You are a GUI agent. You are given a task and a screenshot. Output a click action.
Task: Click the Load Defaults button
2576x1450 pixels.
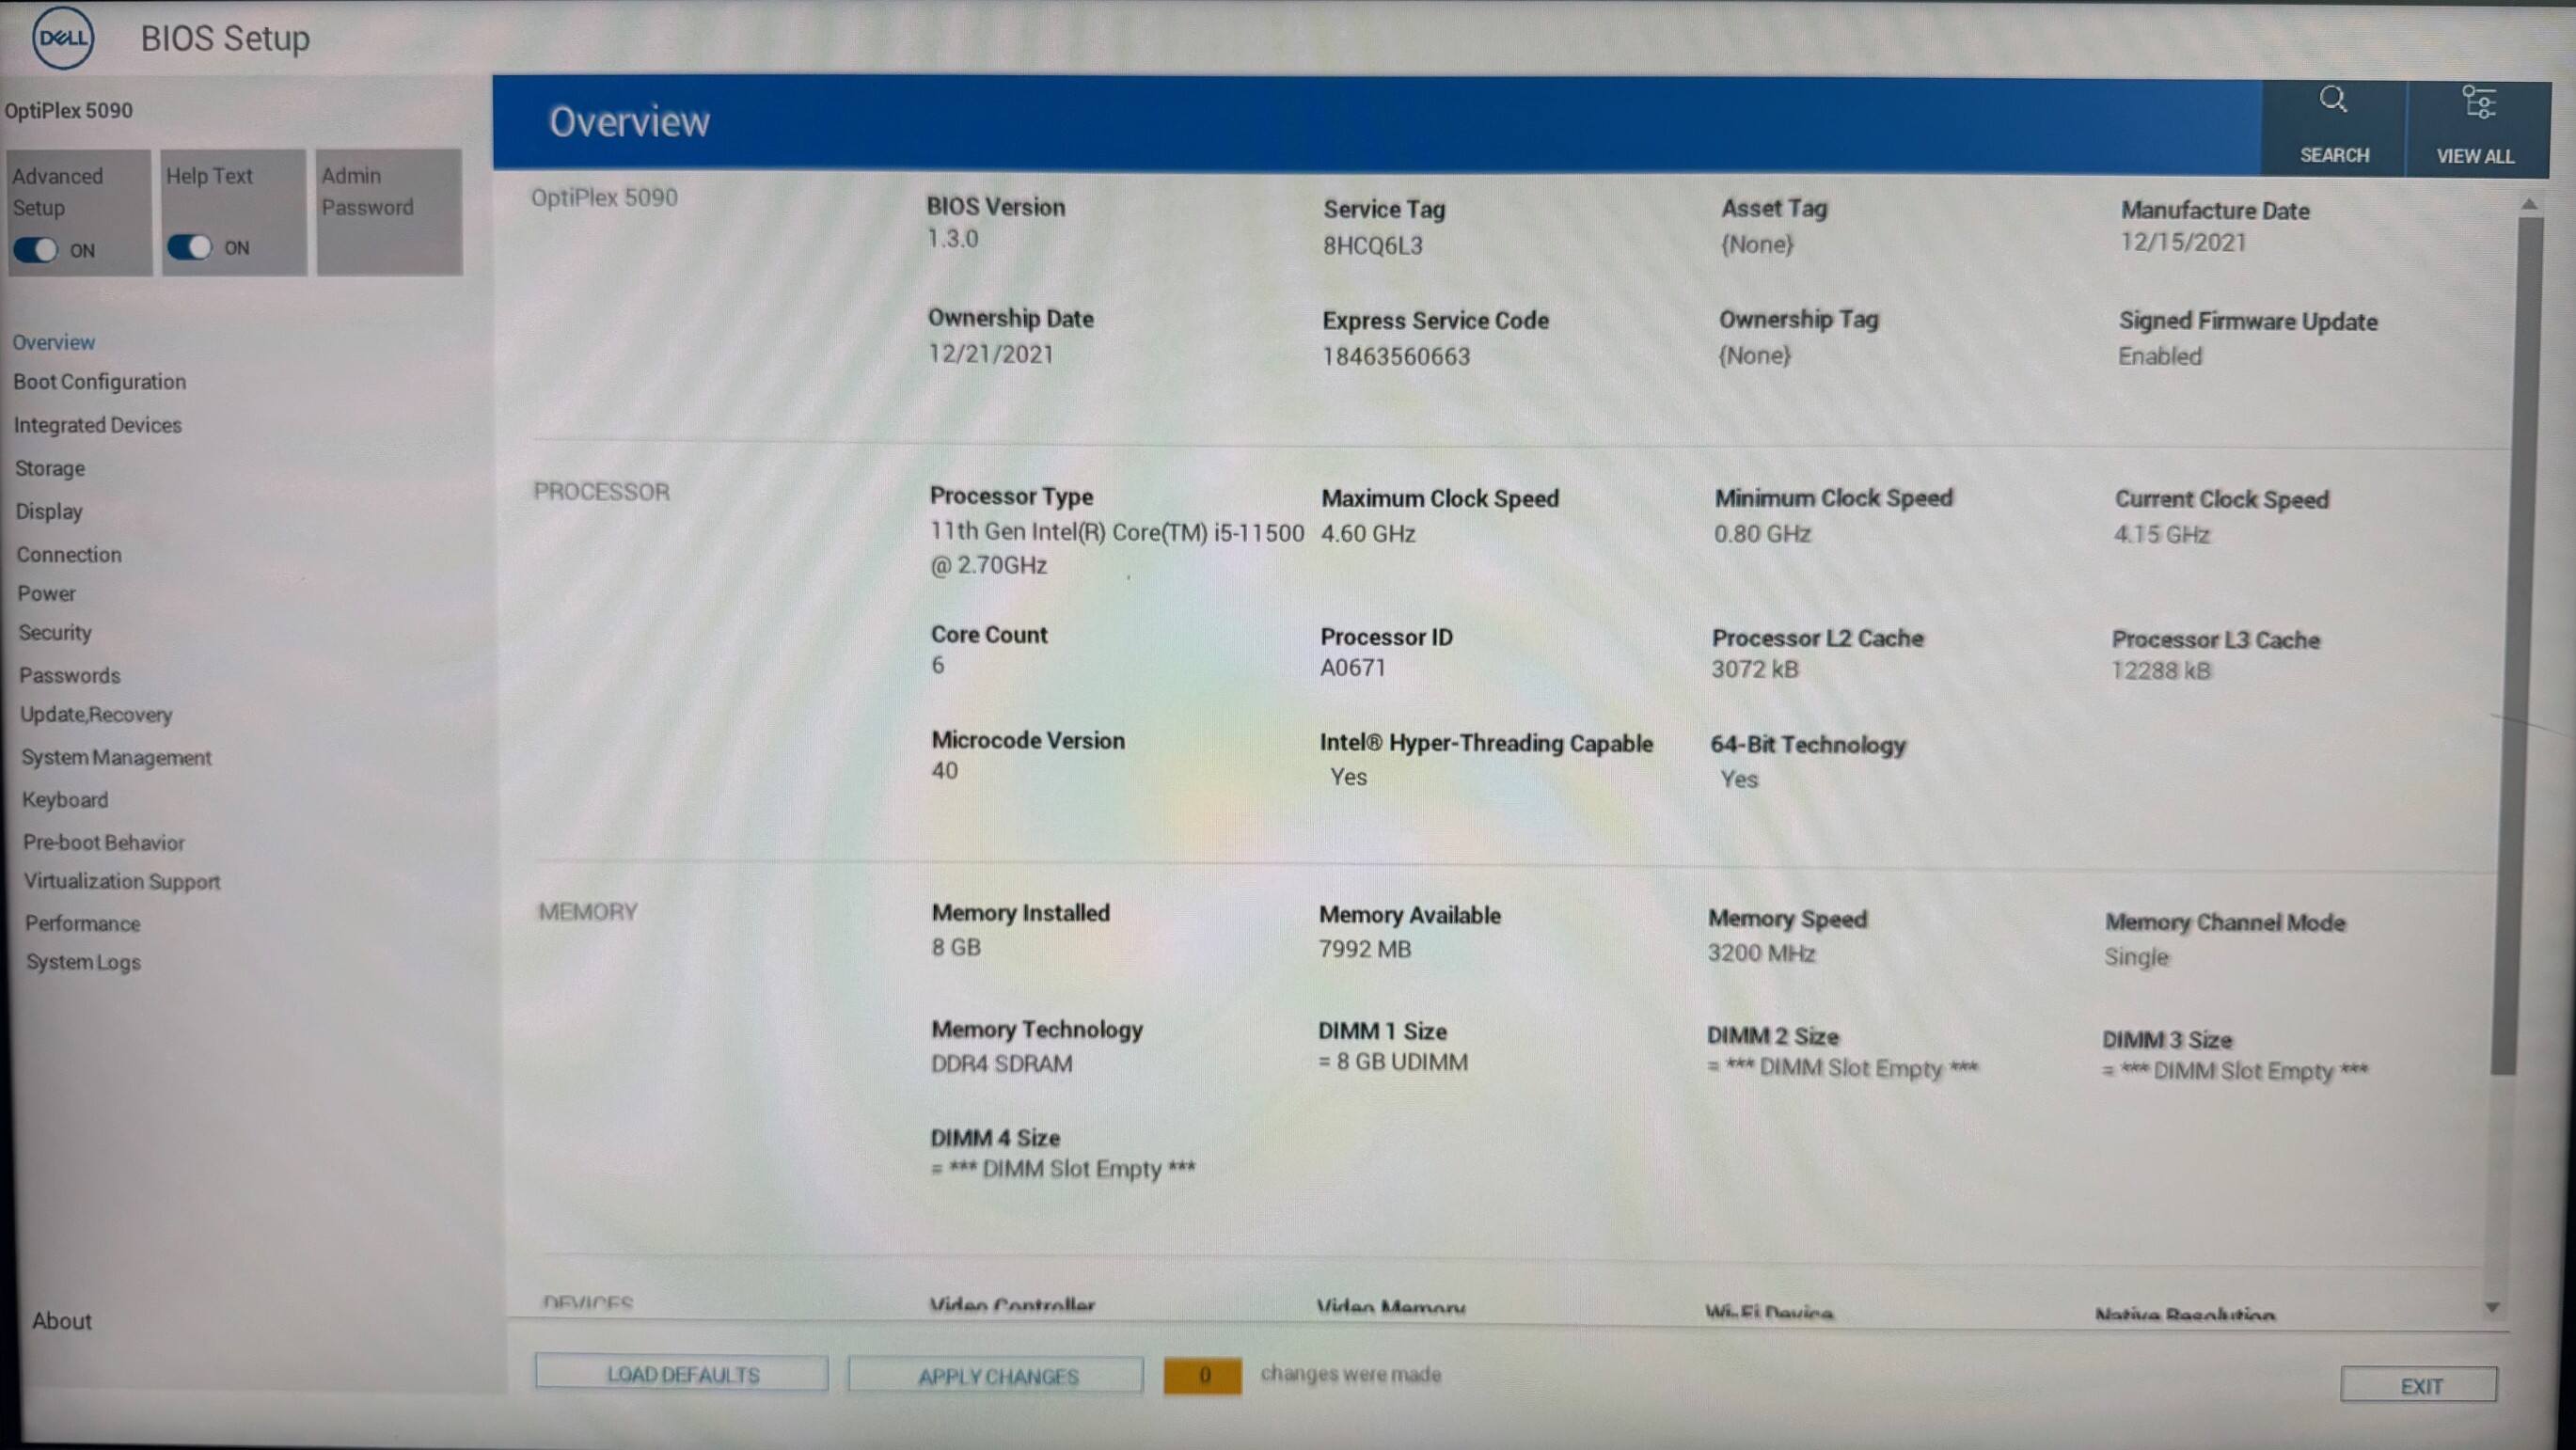[682, 1374]
